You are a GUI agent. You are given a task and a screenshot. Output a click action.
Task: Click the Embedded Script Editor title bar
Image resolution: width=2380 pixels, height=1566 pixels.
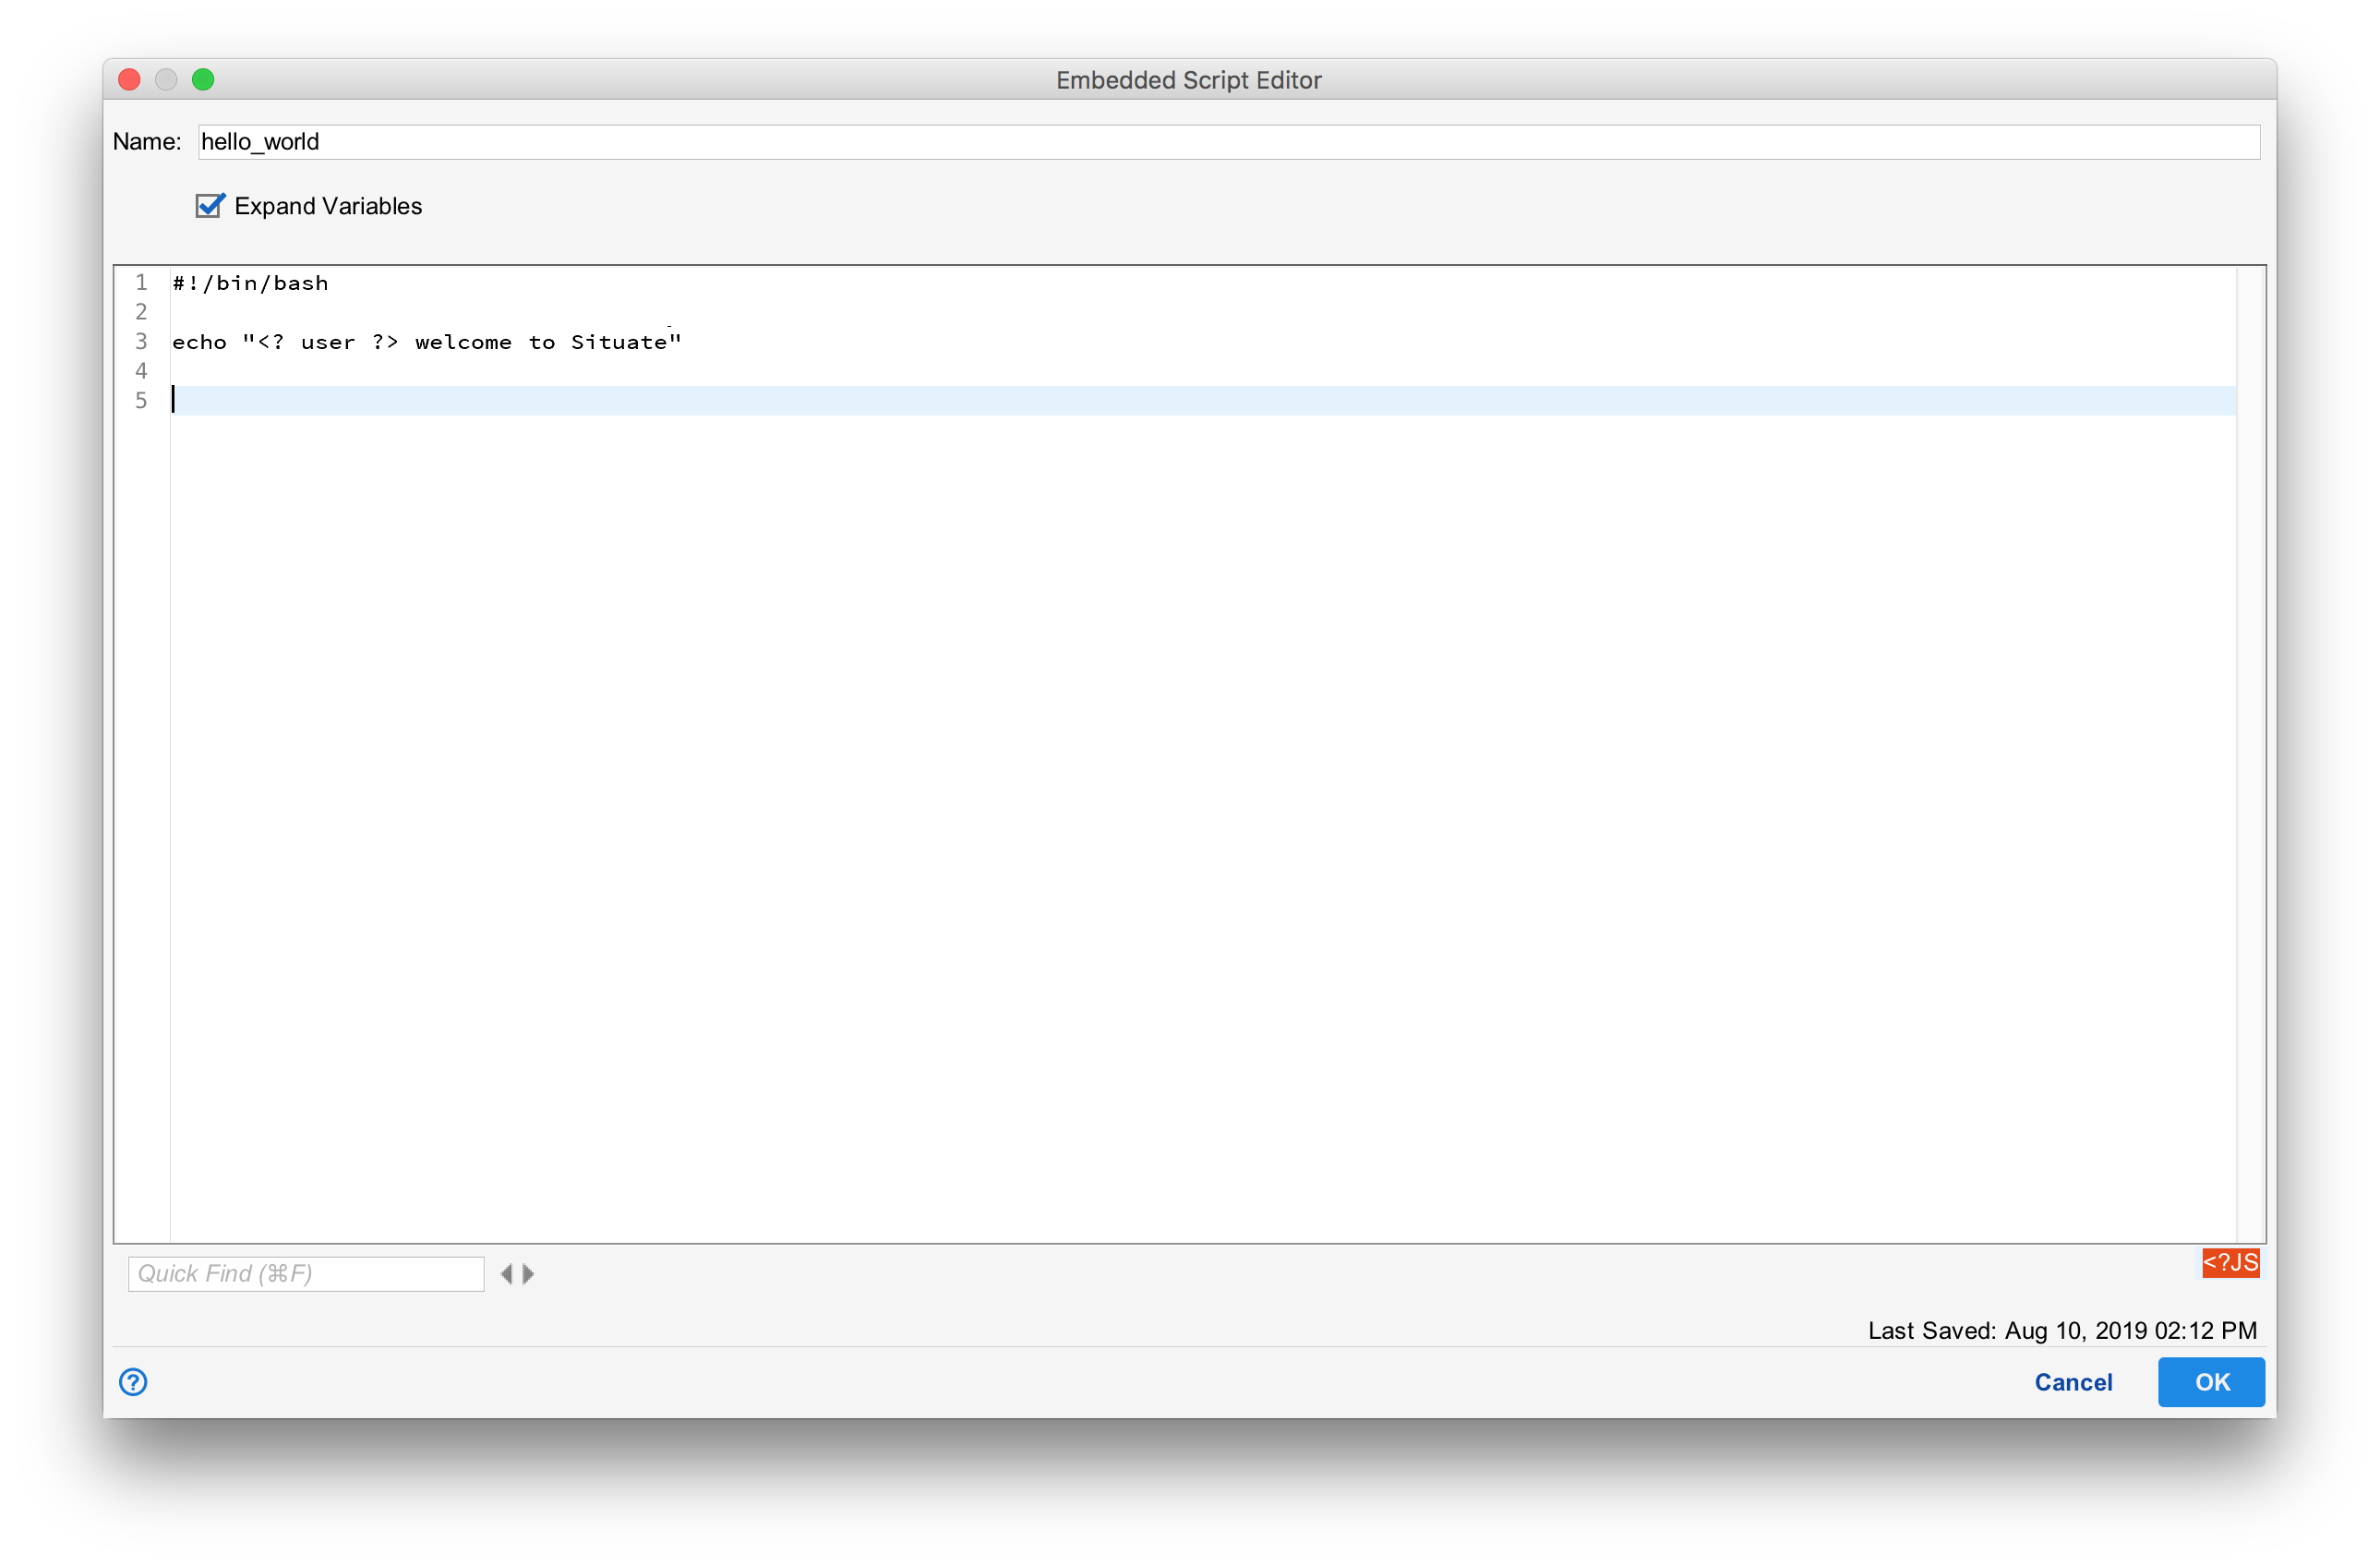(1188, 80)
